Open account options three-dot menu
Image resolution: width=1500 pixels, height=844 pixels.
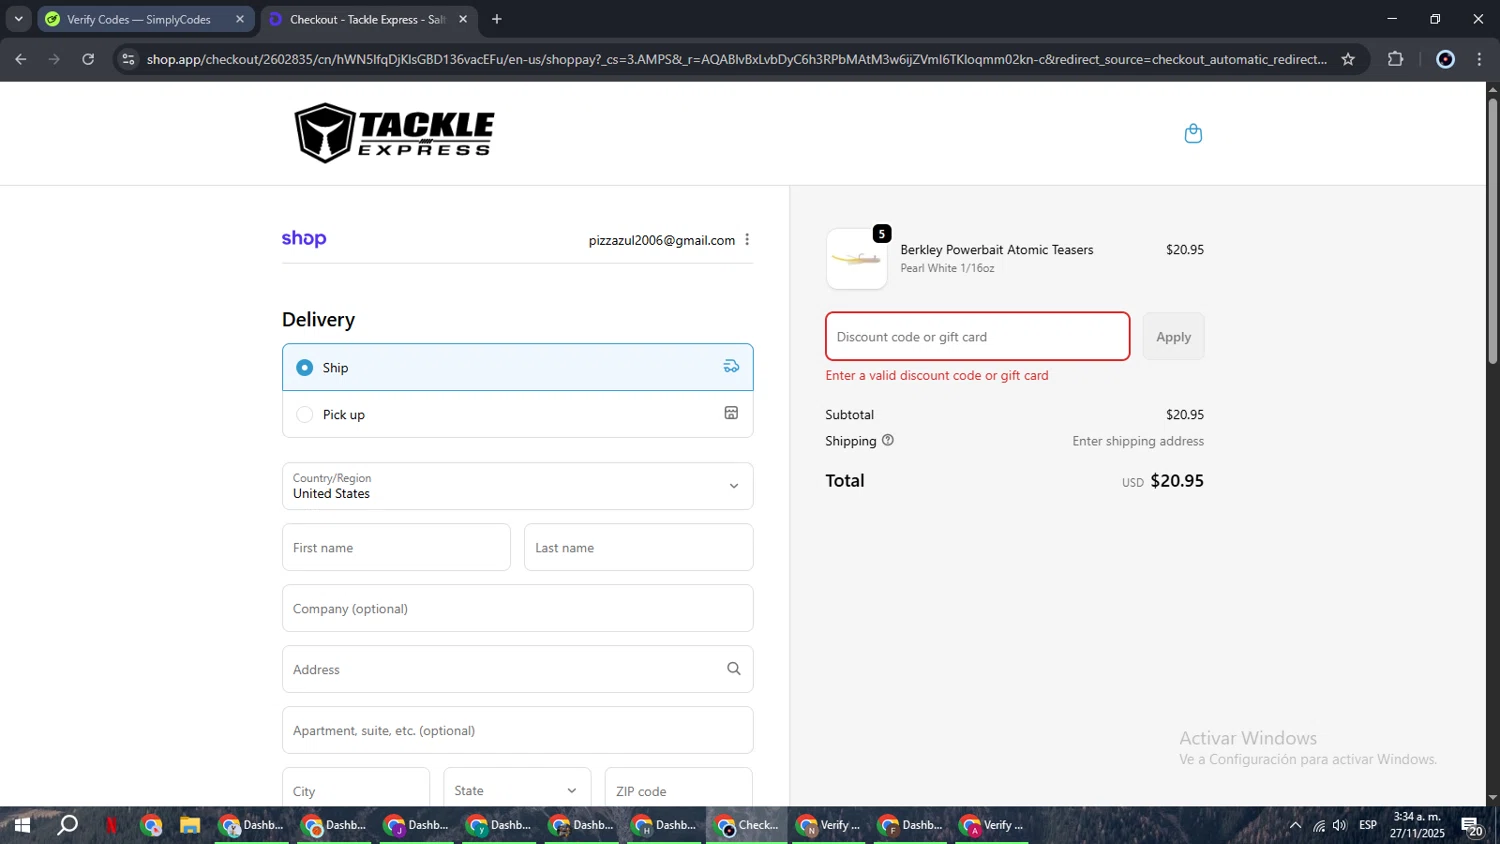[x=747, y=240]
